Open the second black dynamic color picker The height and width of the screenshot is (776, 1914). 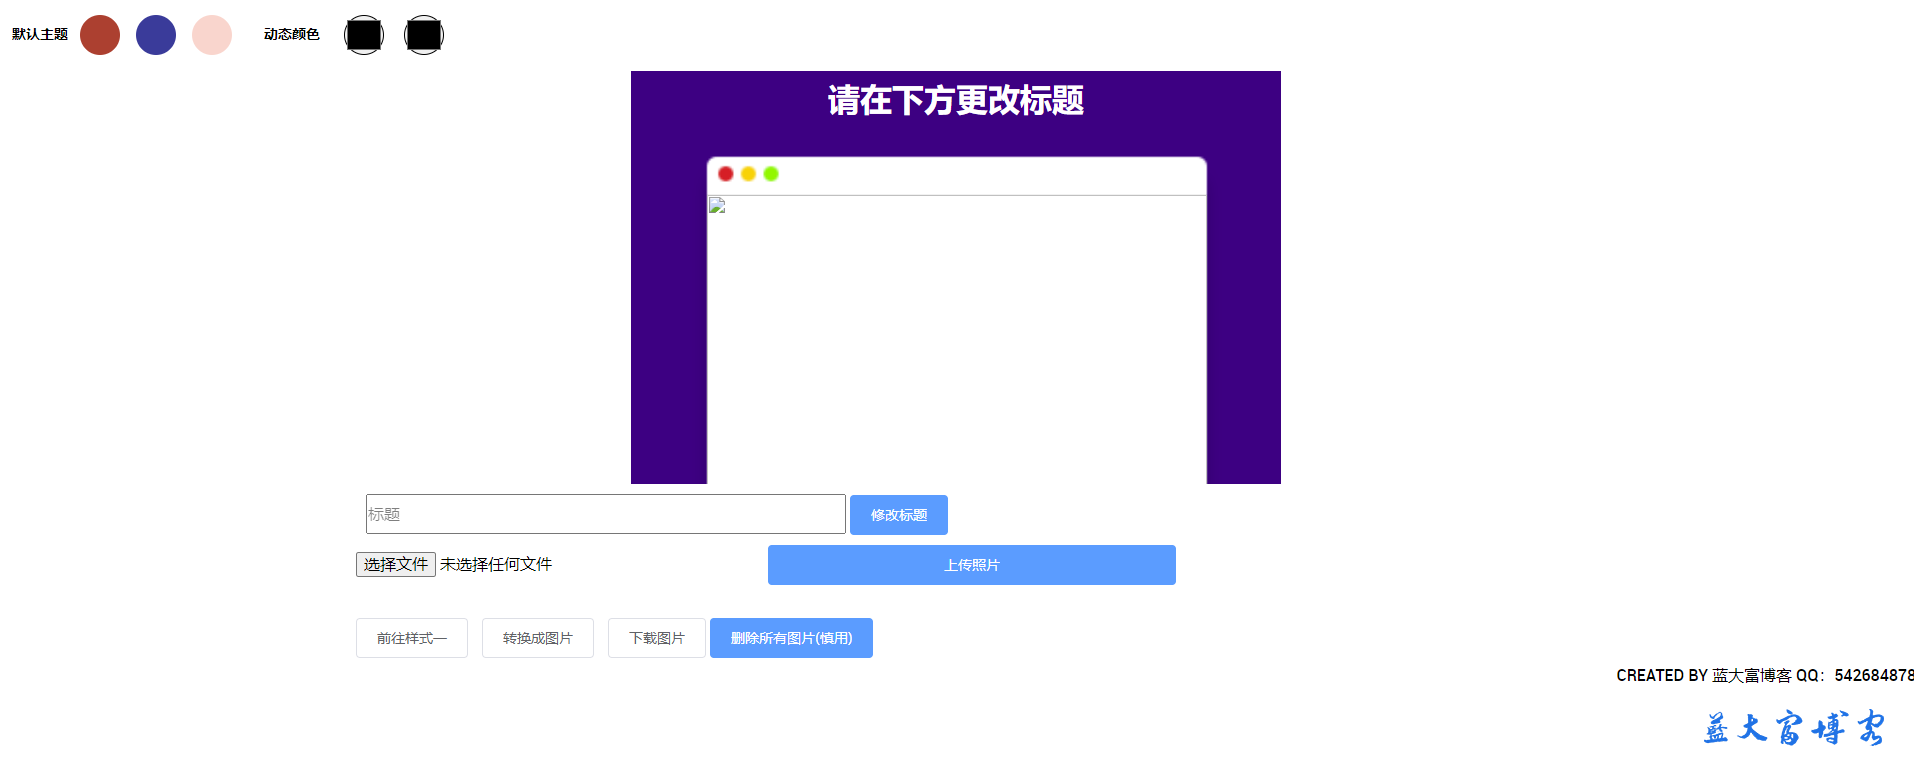(x=424, y=35)
